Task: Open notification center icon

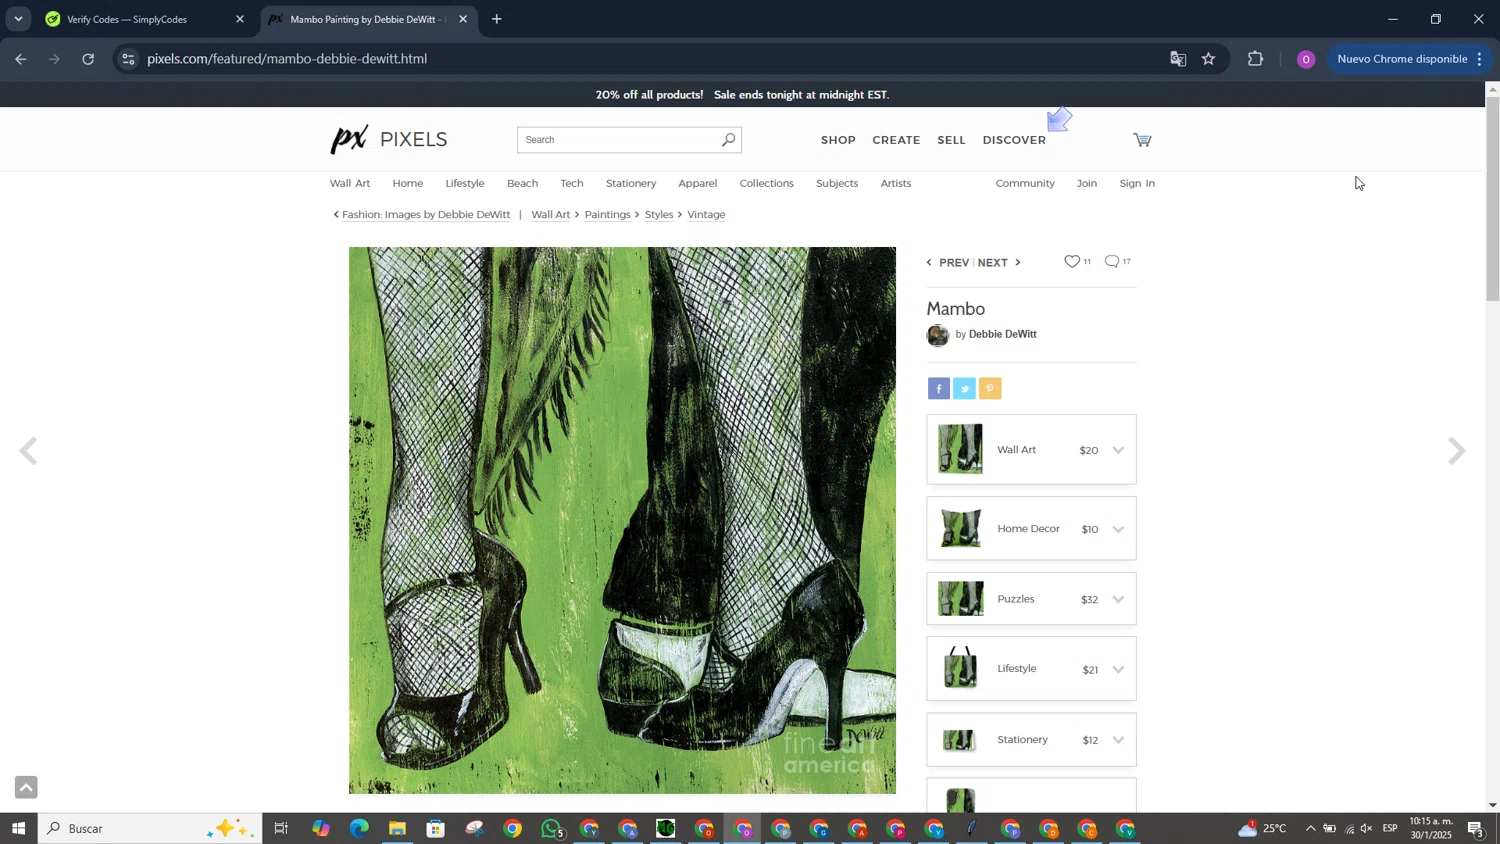Action: (1476, 829)
